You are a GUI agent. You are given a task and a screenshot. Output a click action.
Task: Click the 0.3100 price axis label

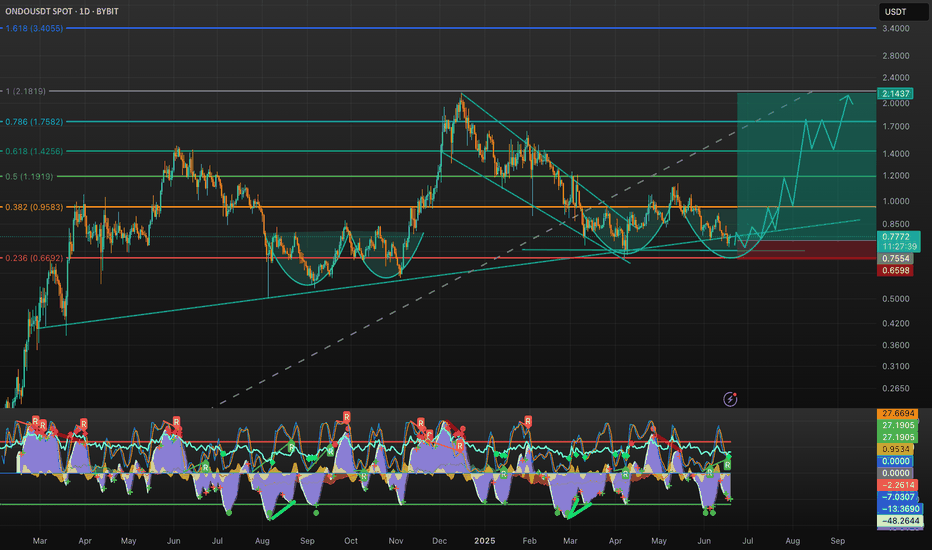(896, 366)
